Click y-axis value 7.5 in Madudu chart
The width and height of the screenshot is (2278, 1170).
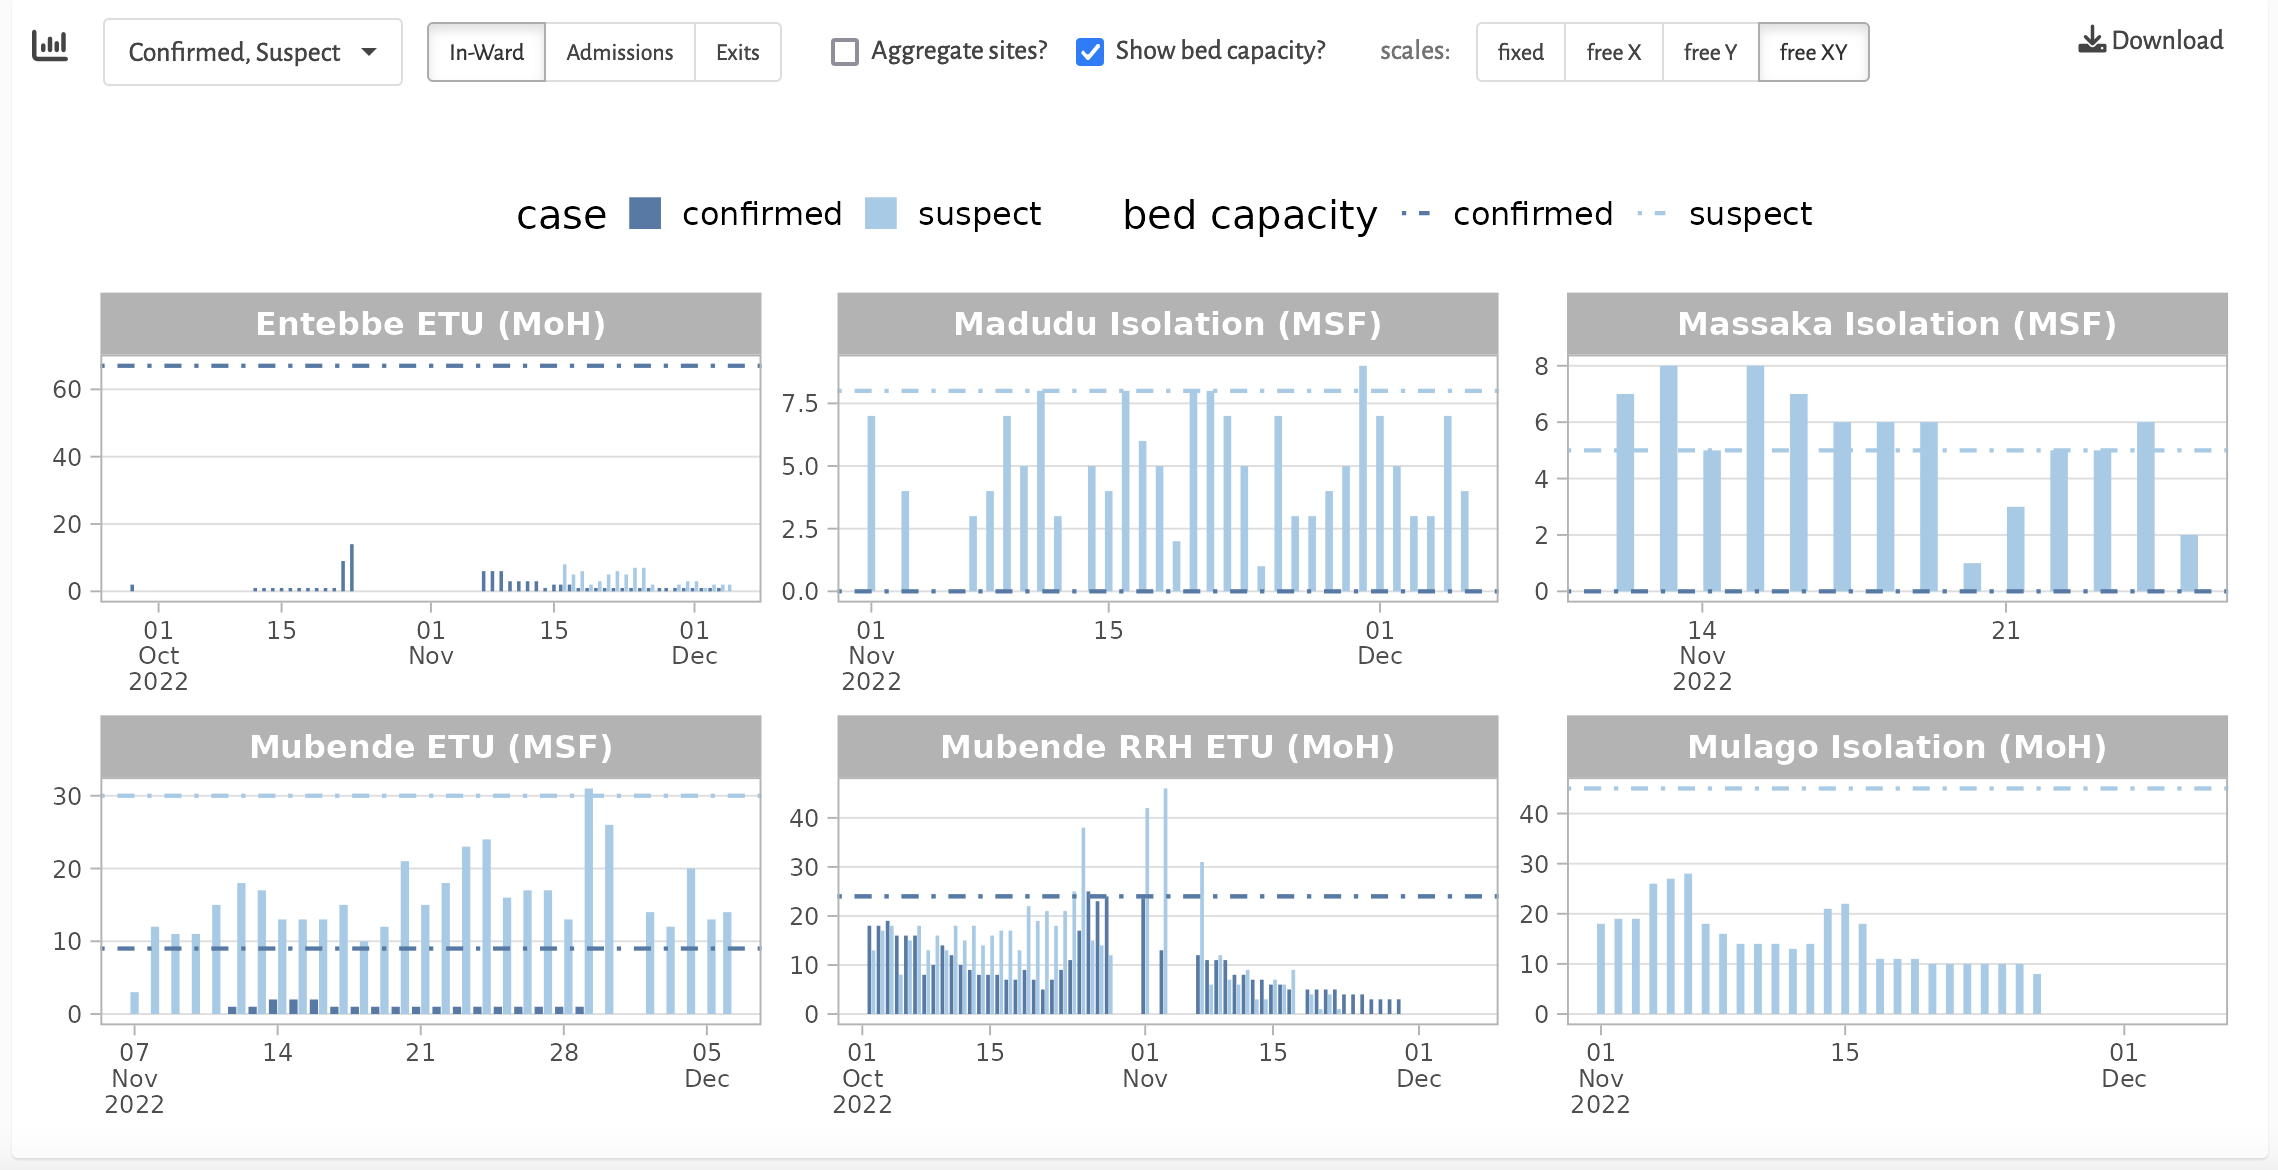[800, 403]
